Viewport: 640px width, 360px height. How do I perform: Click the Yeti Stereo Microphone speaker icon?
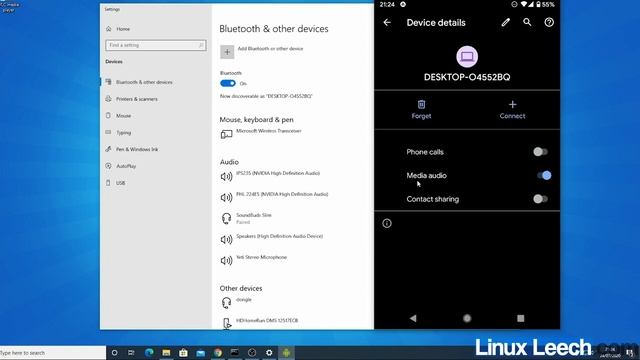coord(226,260)
